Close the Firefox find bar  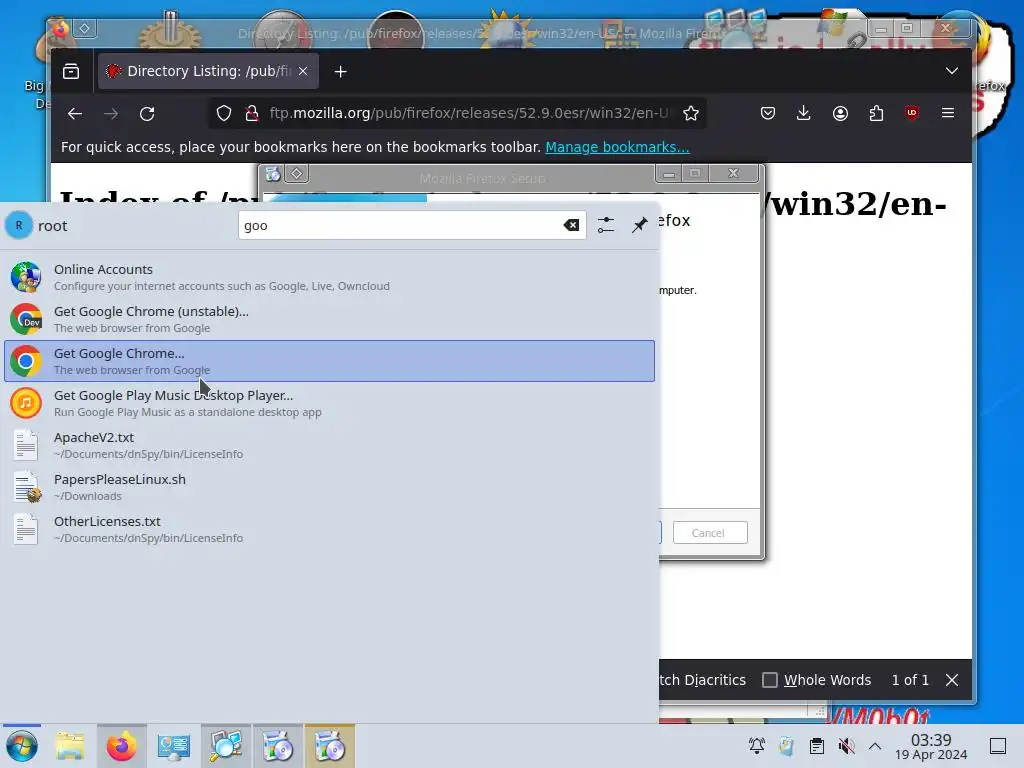(952, 680)
